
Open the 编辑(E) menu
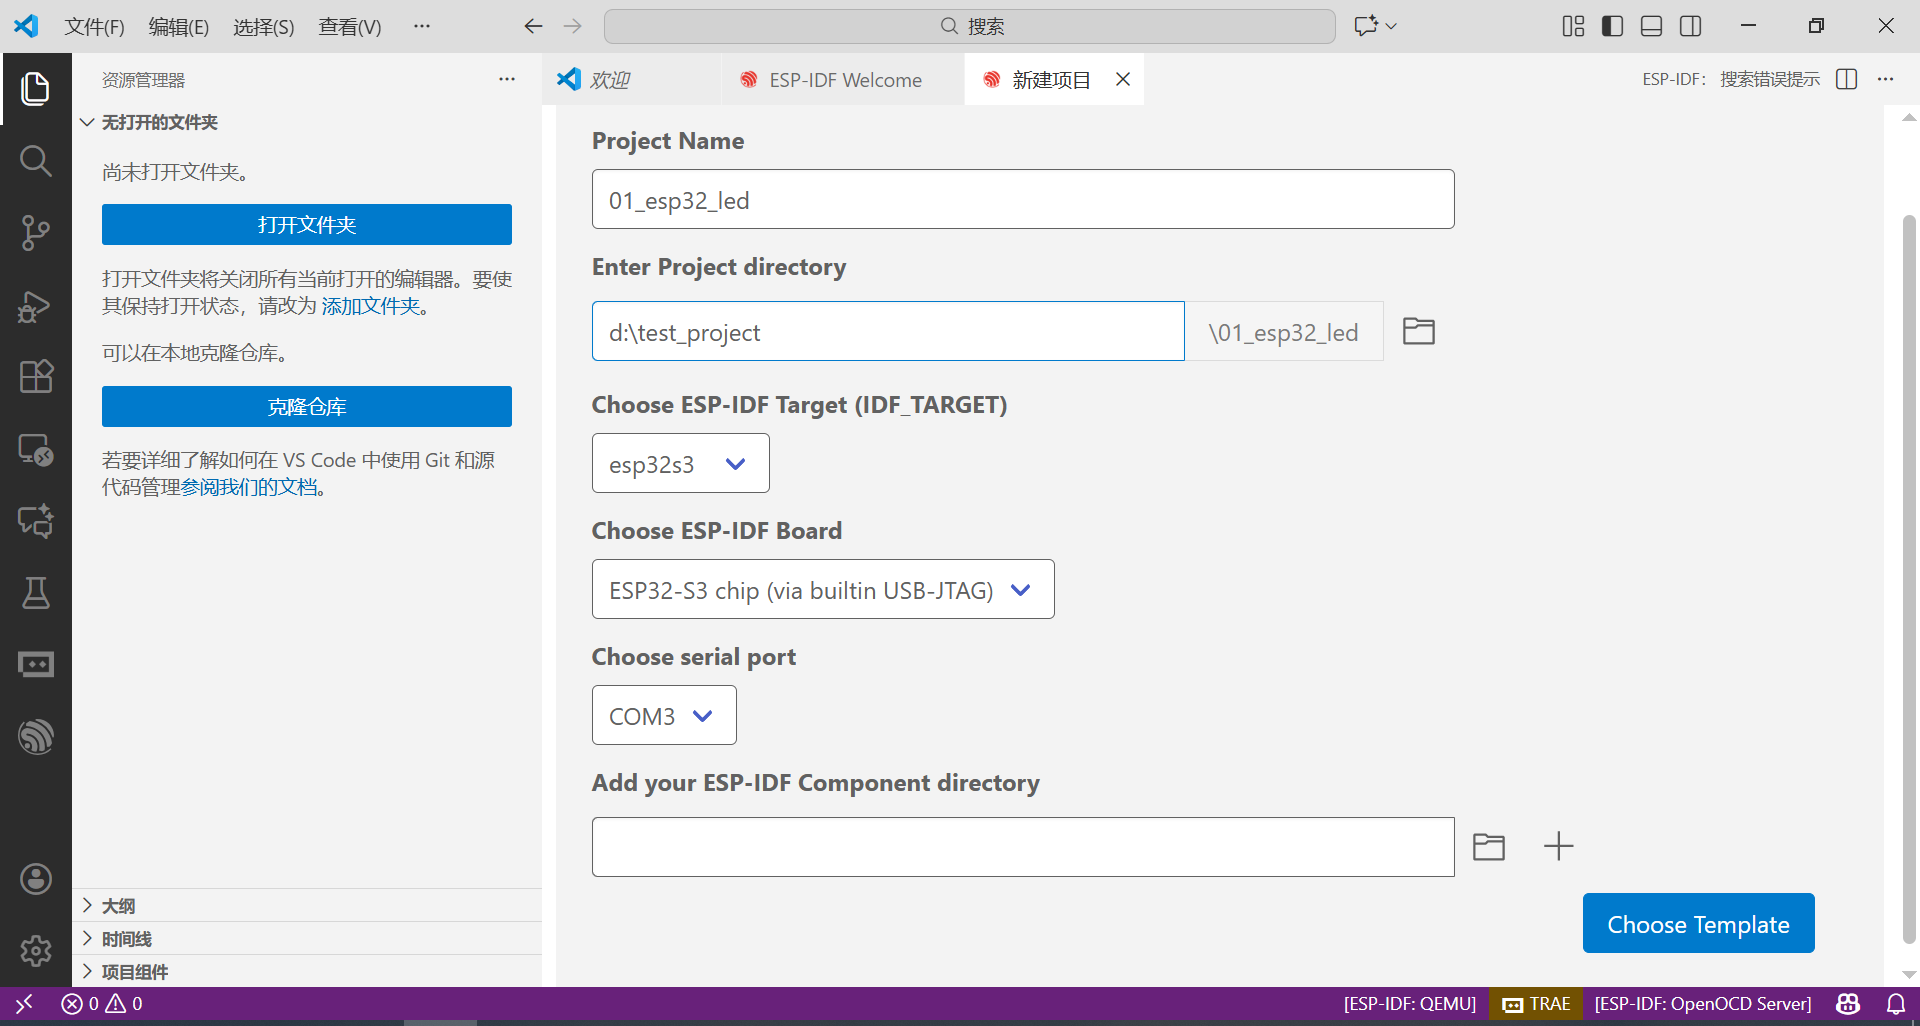179,26
